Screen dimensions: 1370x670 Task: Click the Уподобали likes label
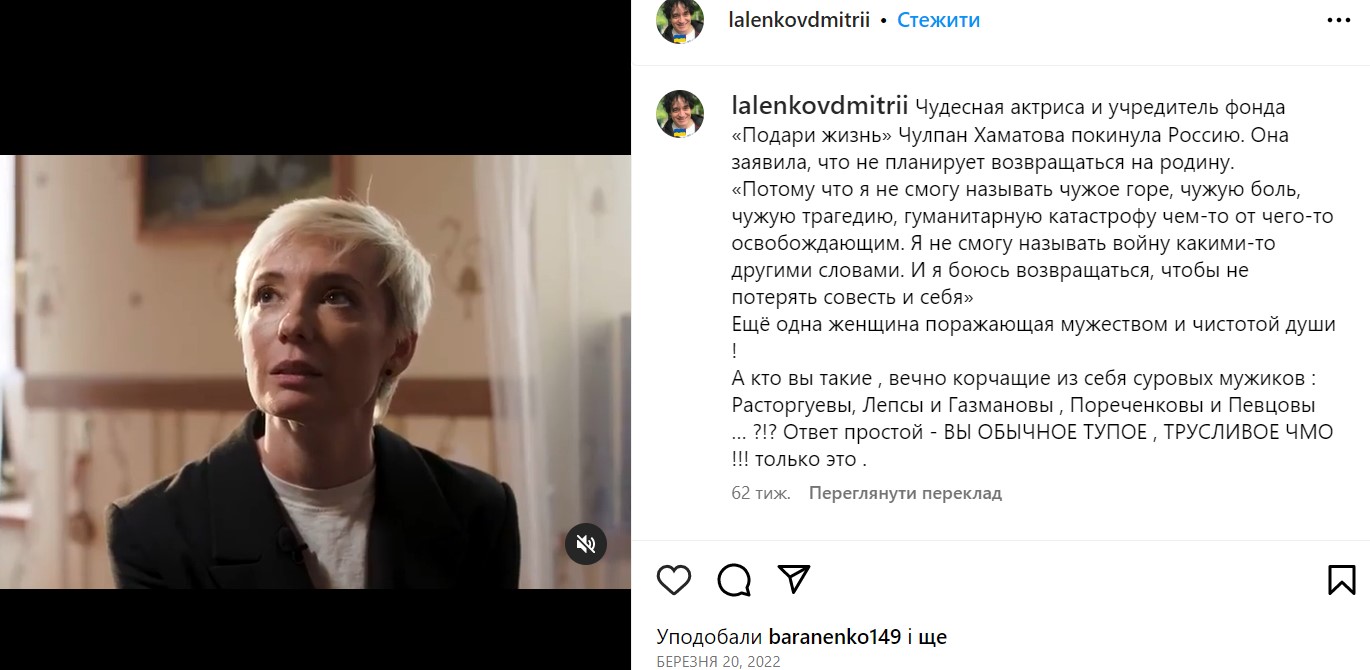710,637
